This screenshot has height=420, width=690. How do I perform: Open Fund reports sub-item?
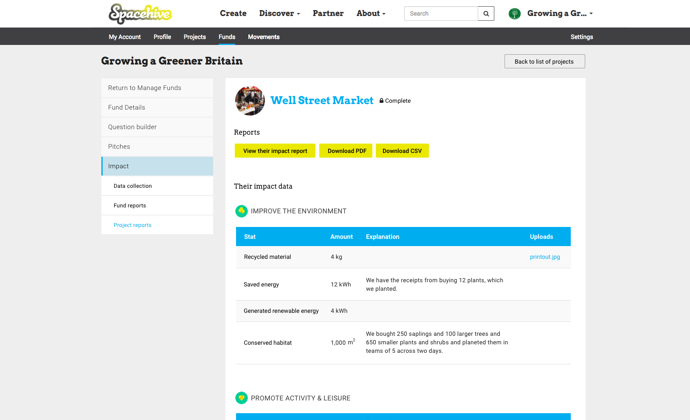click(x=157, y=206)
